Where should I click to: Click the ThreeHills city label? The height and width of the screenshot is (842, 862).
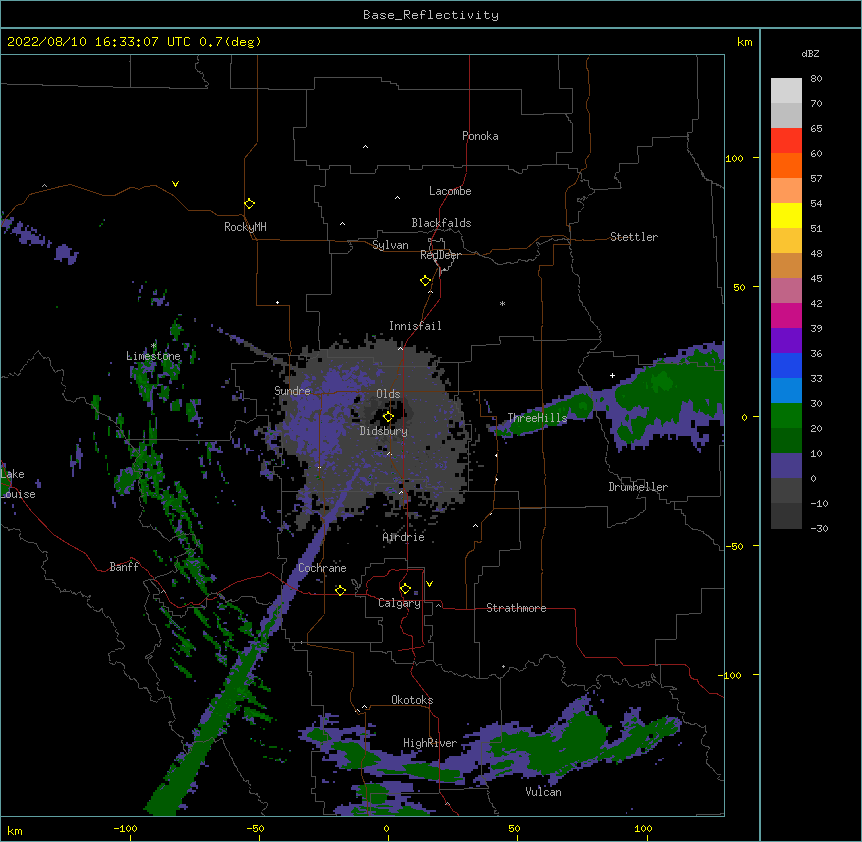[537, 418]
